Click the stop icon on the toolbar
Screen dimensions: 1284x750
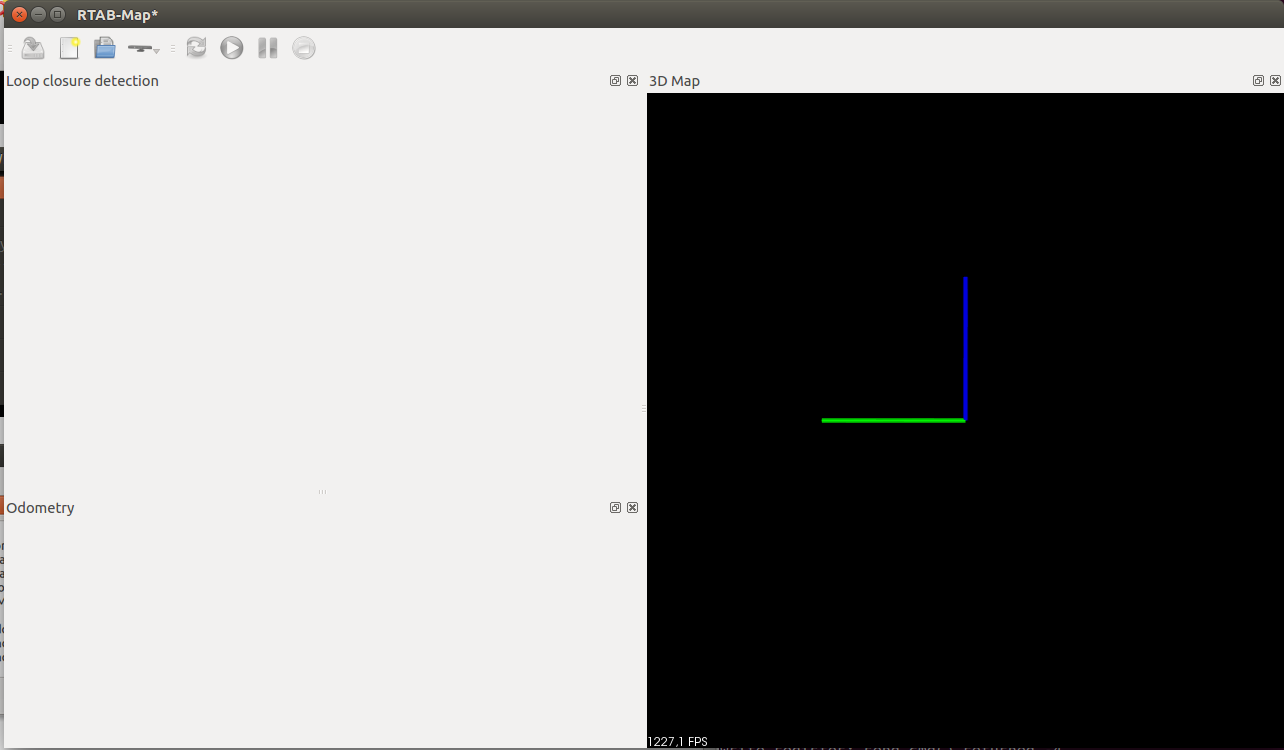click(303, 47)
